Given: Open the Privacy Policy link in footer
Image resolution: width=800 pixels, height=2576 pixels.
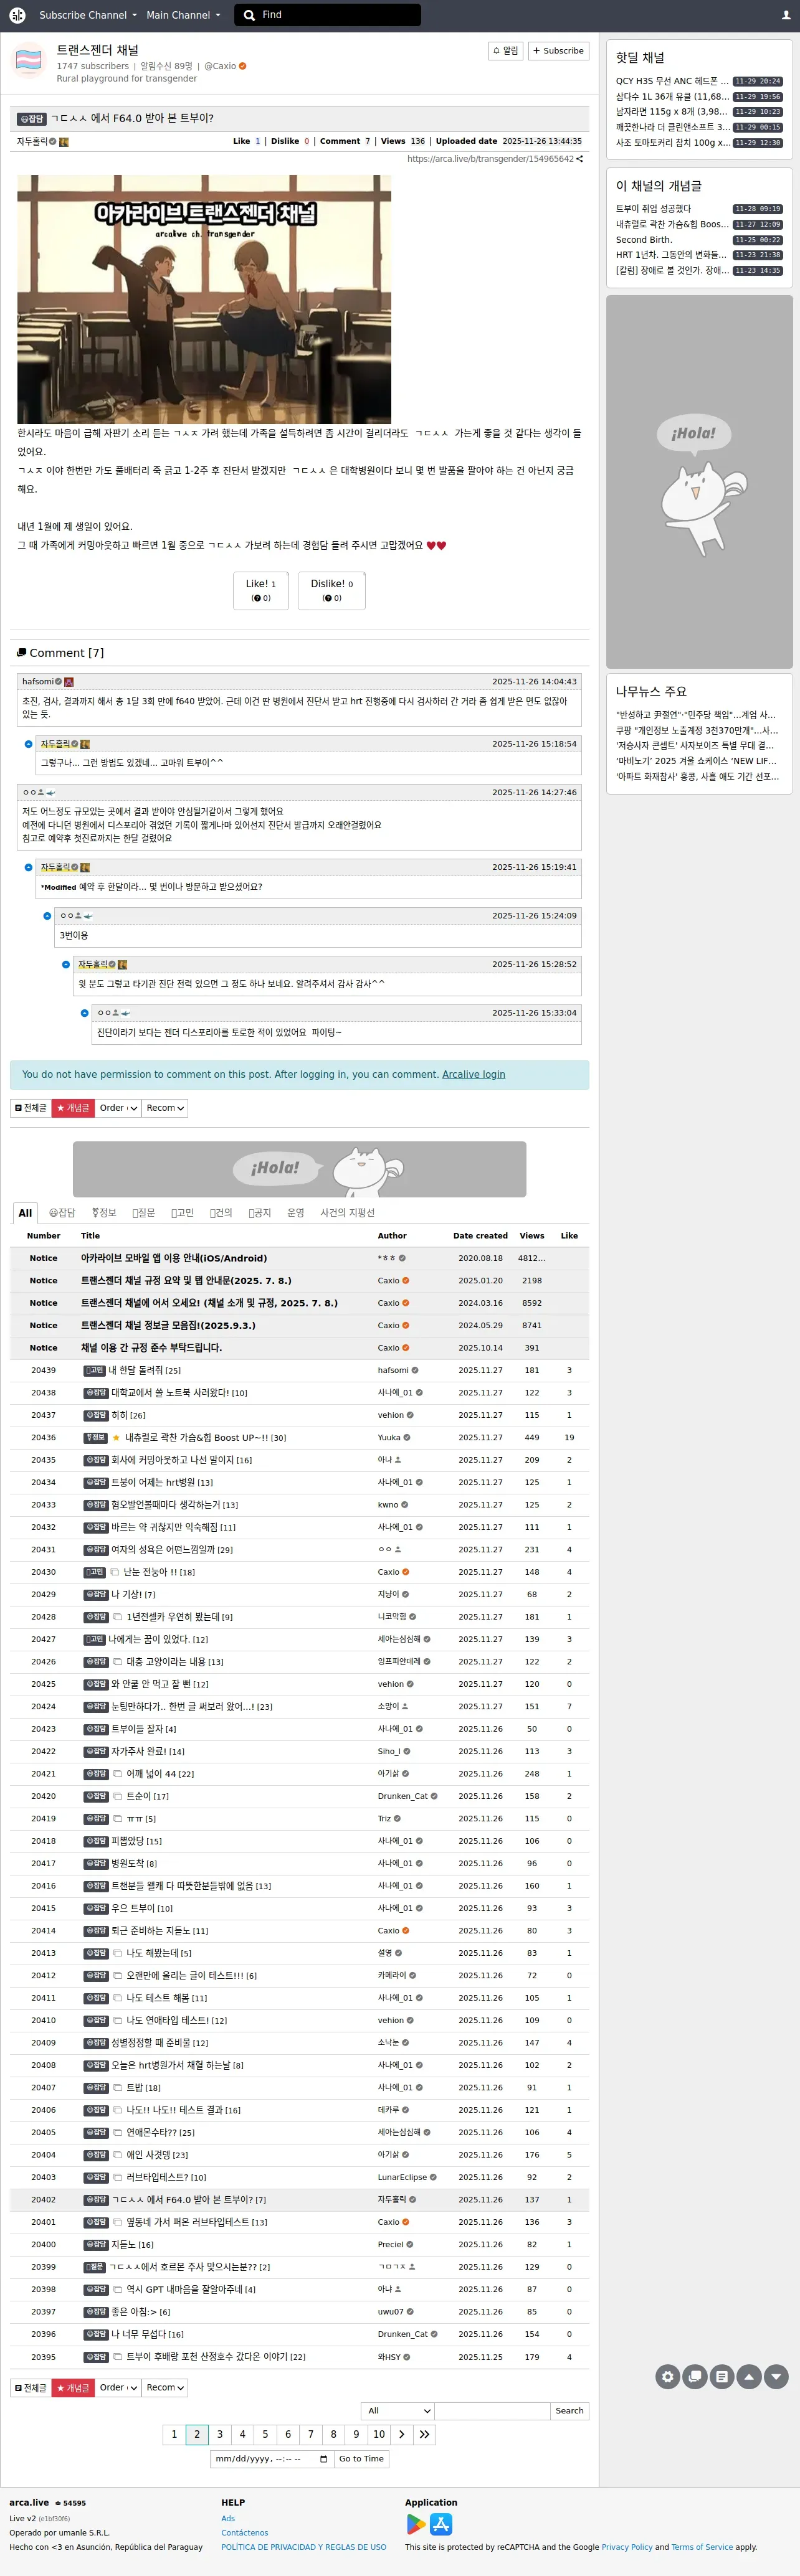Looking at the screenshot, I should pos(627,2547).
